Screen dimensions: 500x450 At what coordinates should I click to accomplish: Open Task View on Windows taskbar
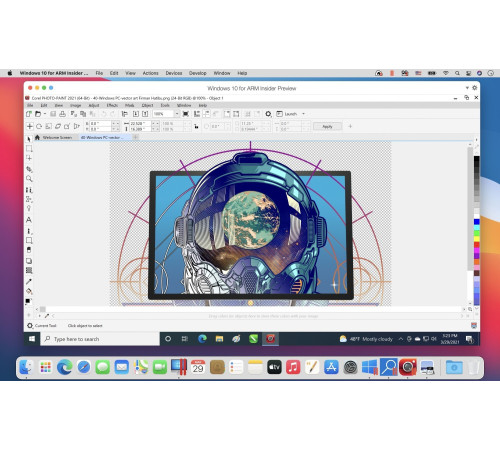coord(184,339)
